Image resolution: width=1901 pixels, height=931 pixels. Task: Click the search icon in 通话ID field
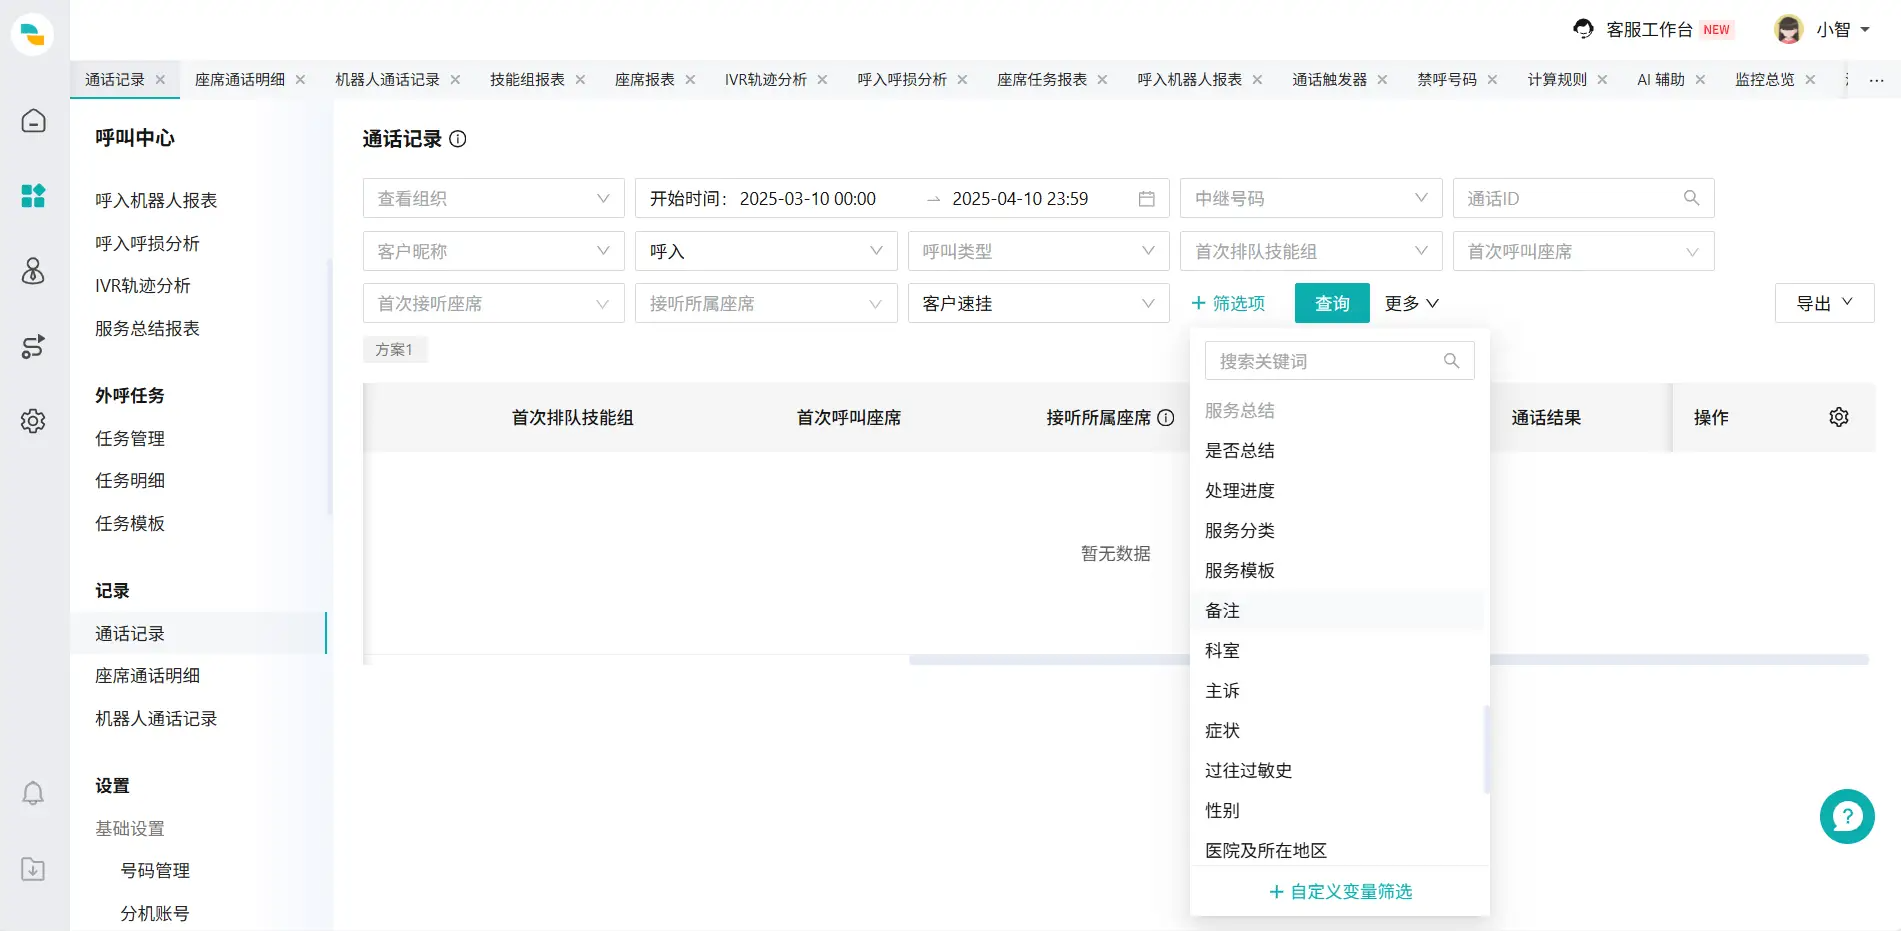[1691, 198]
